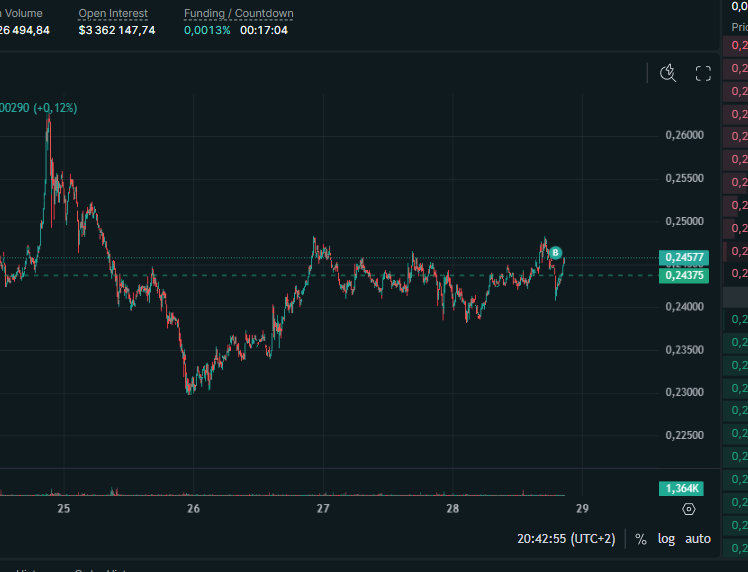
Task: Click the price axis value 0,24000
Action: [x=685, y=307]
